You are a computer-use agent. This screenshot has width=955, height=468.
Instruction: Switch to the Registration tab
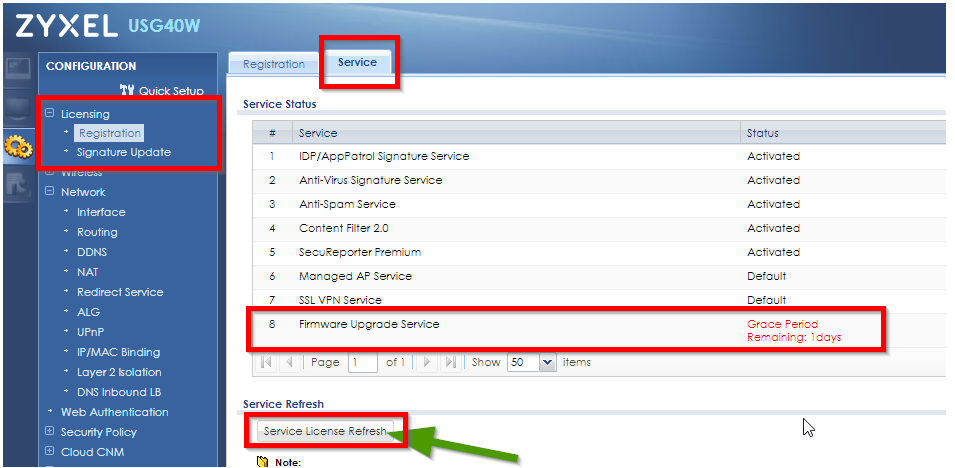[x=274, y=64]
